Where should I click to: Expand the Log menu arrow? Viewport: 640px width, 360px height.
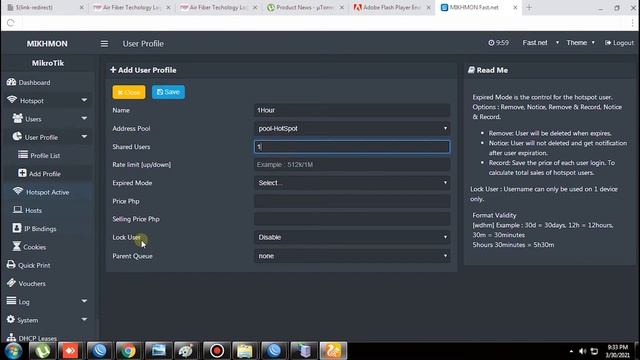84,301
